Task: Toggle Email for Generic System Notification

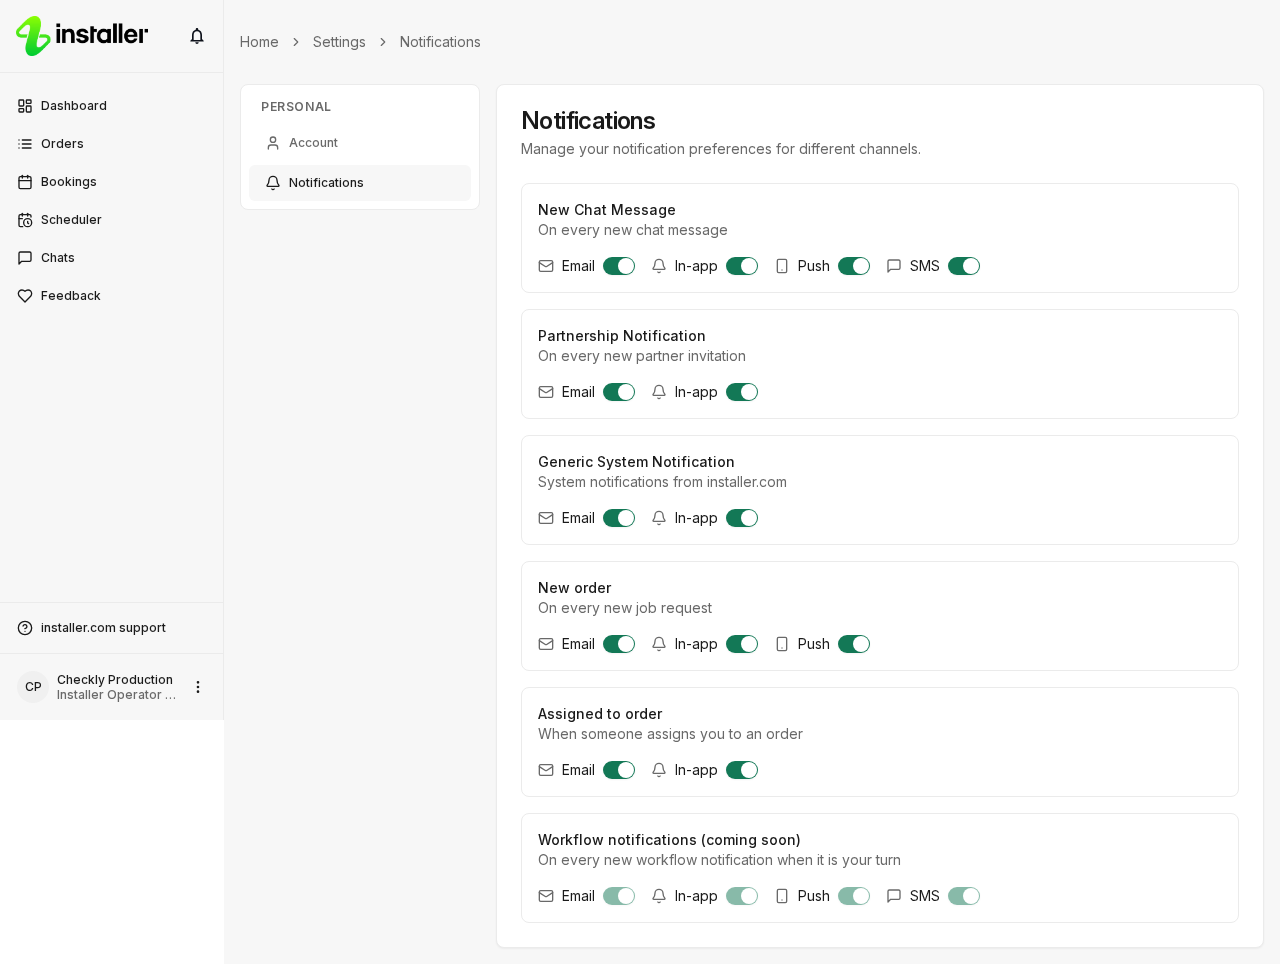Action: tap(619, 518)
